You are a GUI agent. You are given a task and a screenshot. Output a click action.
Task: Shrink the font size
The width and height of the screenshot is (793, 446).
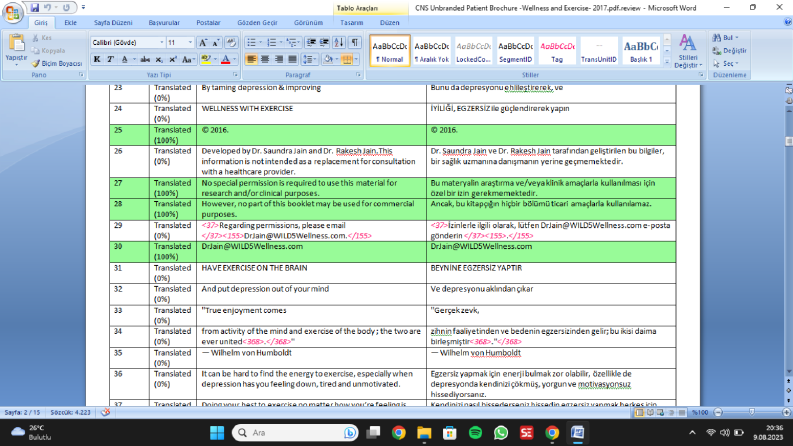click(216, 42)
